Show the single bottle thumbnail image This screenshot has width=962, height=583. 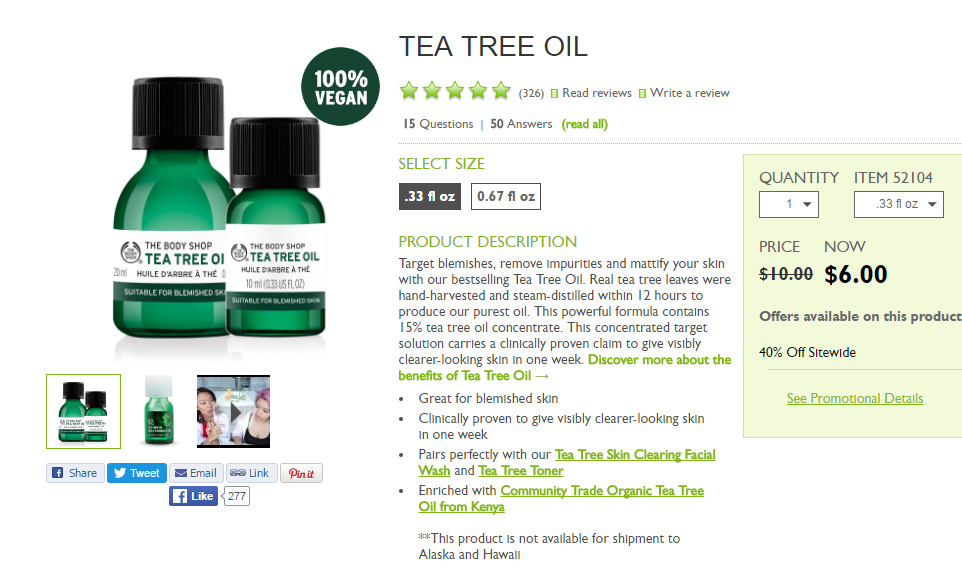[x=159, y=412]
